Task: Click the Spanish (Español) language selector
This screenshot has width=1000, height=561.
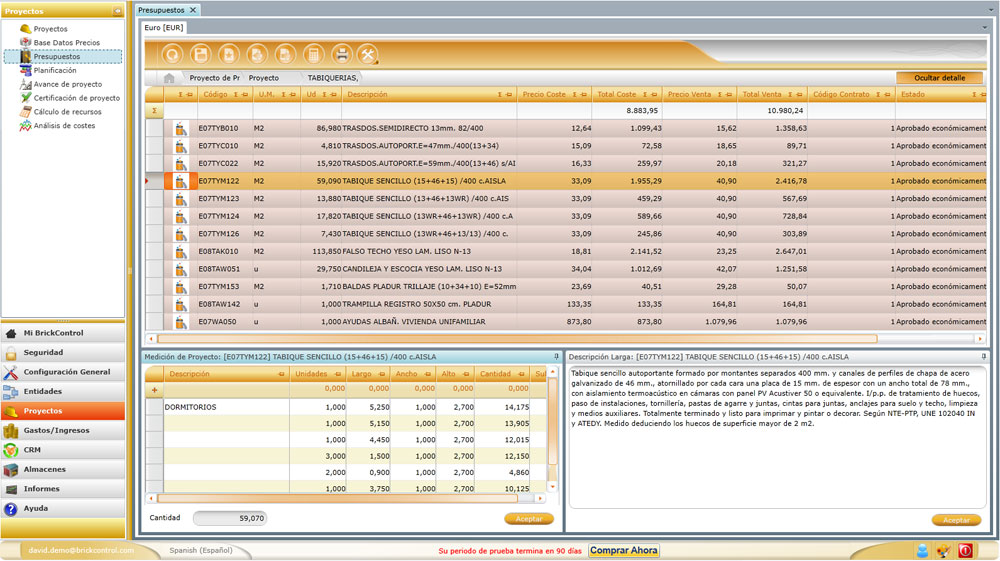Action: (201, 550)
